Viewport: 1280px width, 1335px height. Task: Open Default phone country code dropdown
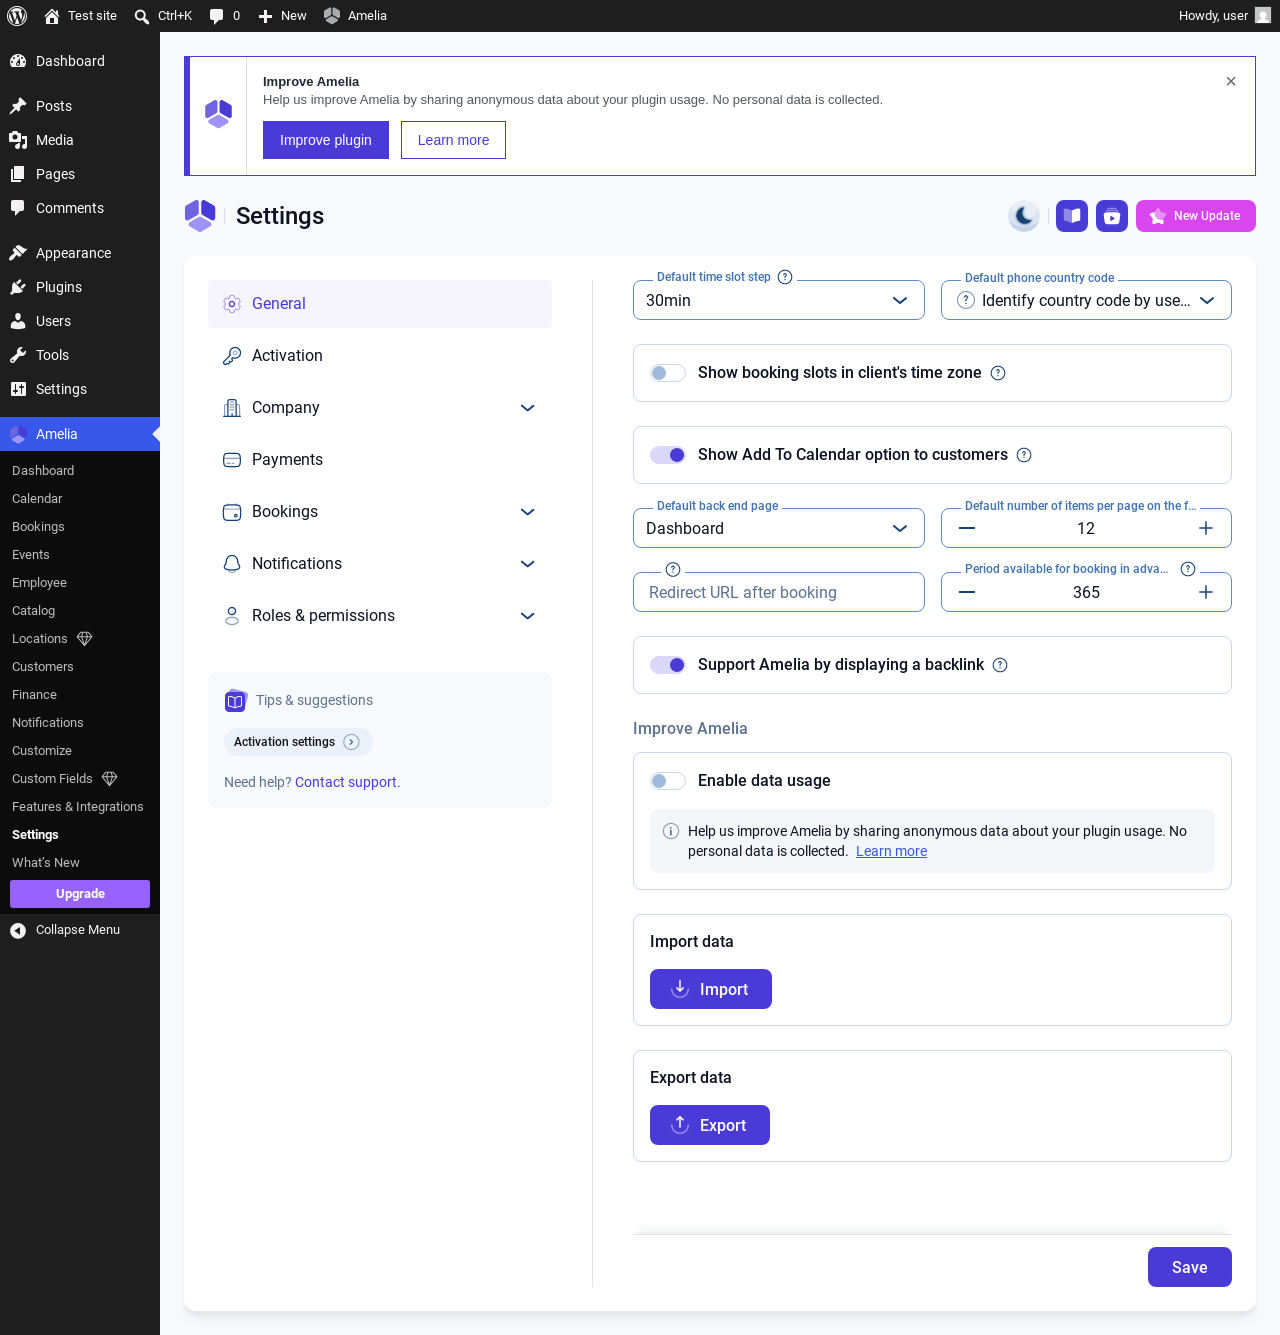click(x=1086, y=300)
